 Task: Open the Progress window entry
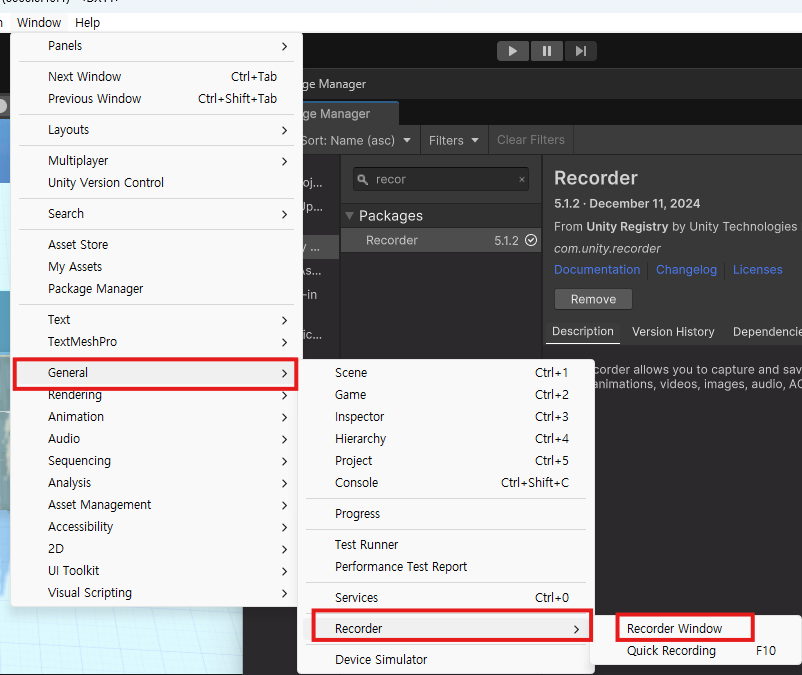(445, 514)
